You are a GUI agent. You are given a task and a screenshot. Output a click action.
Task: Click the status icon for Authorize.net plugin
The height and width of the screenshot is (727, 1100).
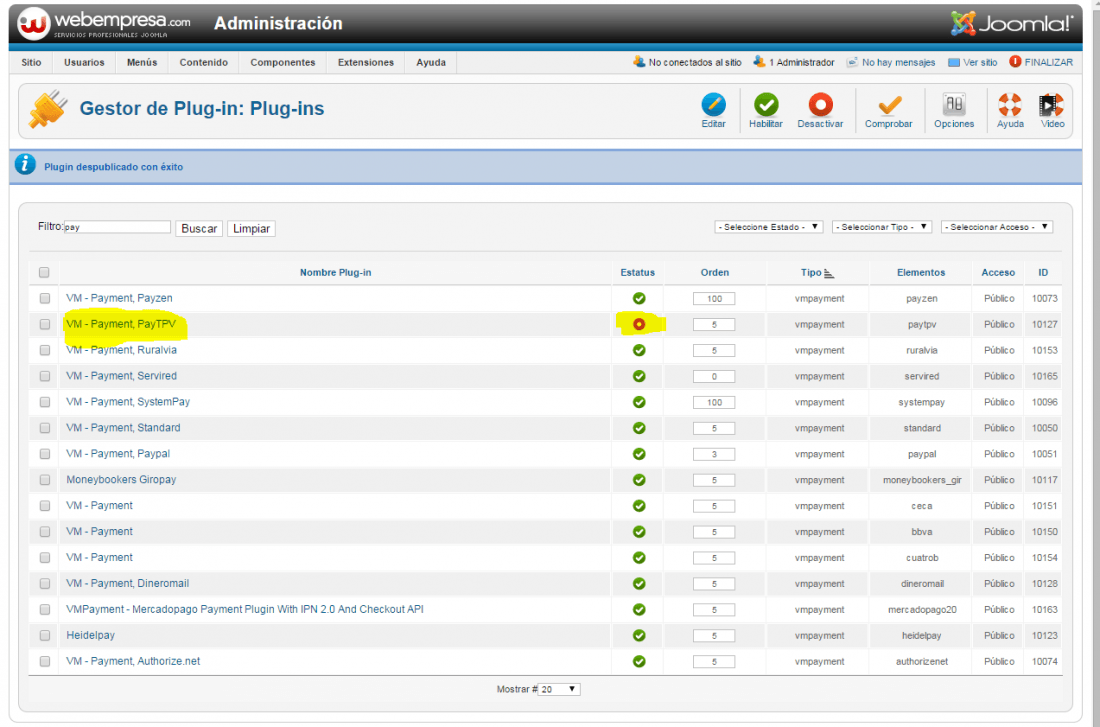[x=639, y=662]
